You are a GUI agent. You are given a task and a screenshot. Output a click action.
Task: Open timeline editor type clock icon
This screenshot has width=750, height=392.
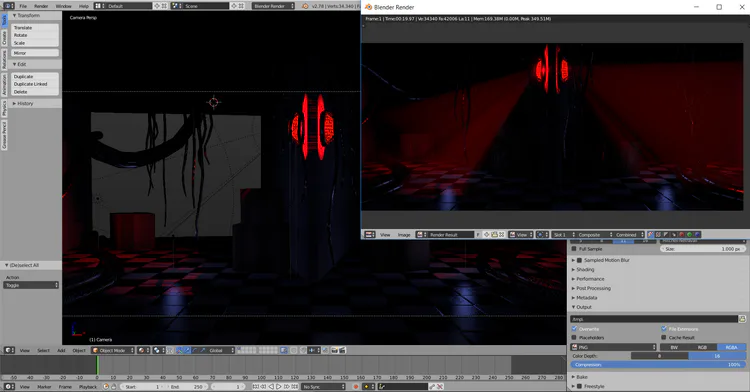click(9, 387)
